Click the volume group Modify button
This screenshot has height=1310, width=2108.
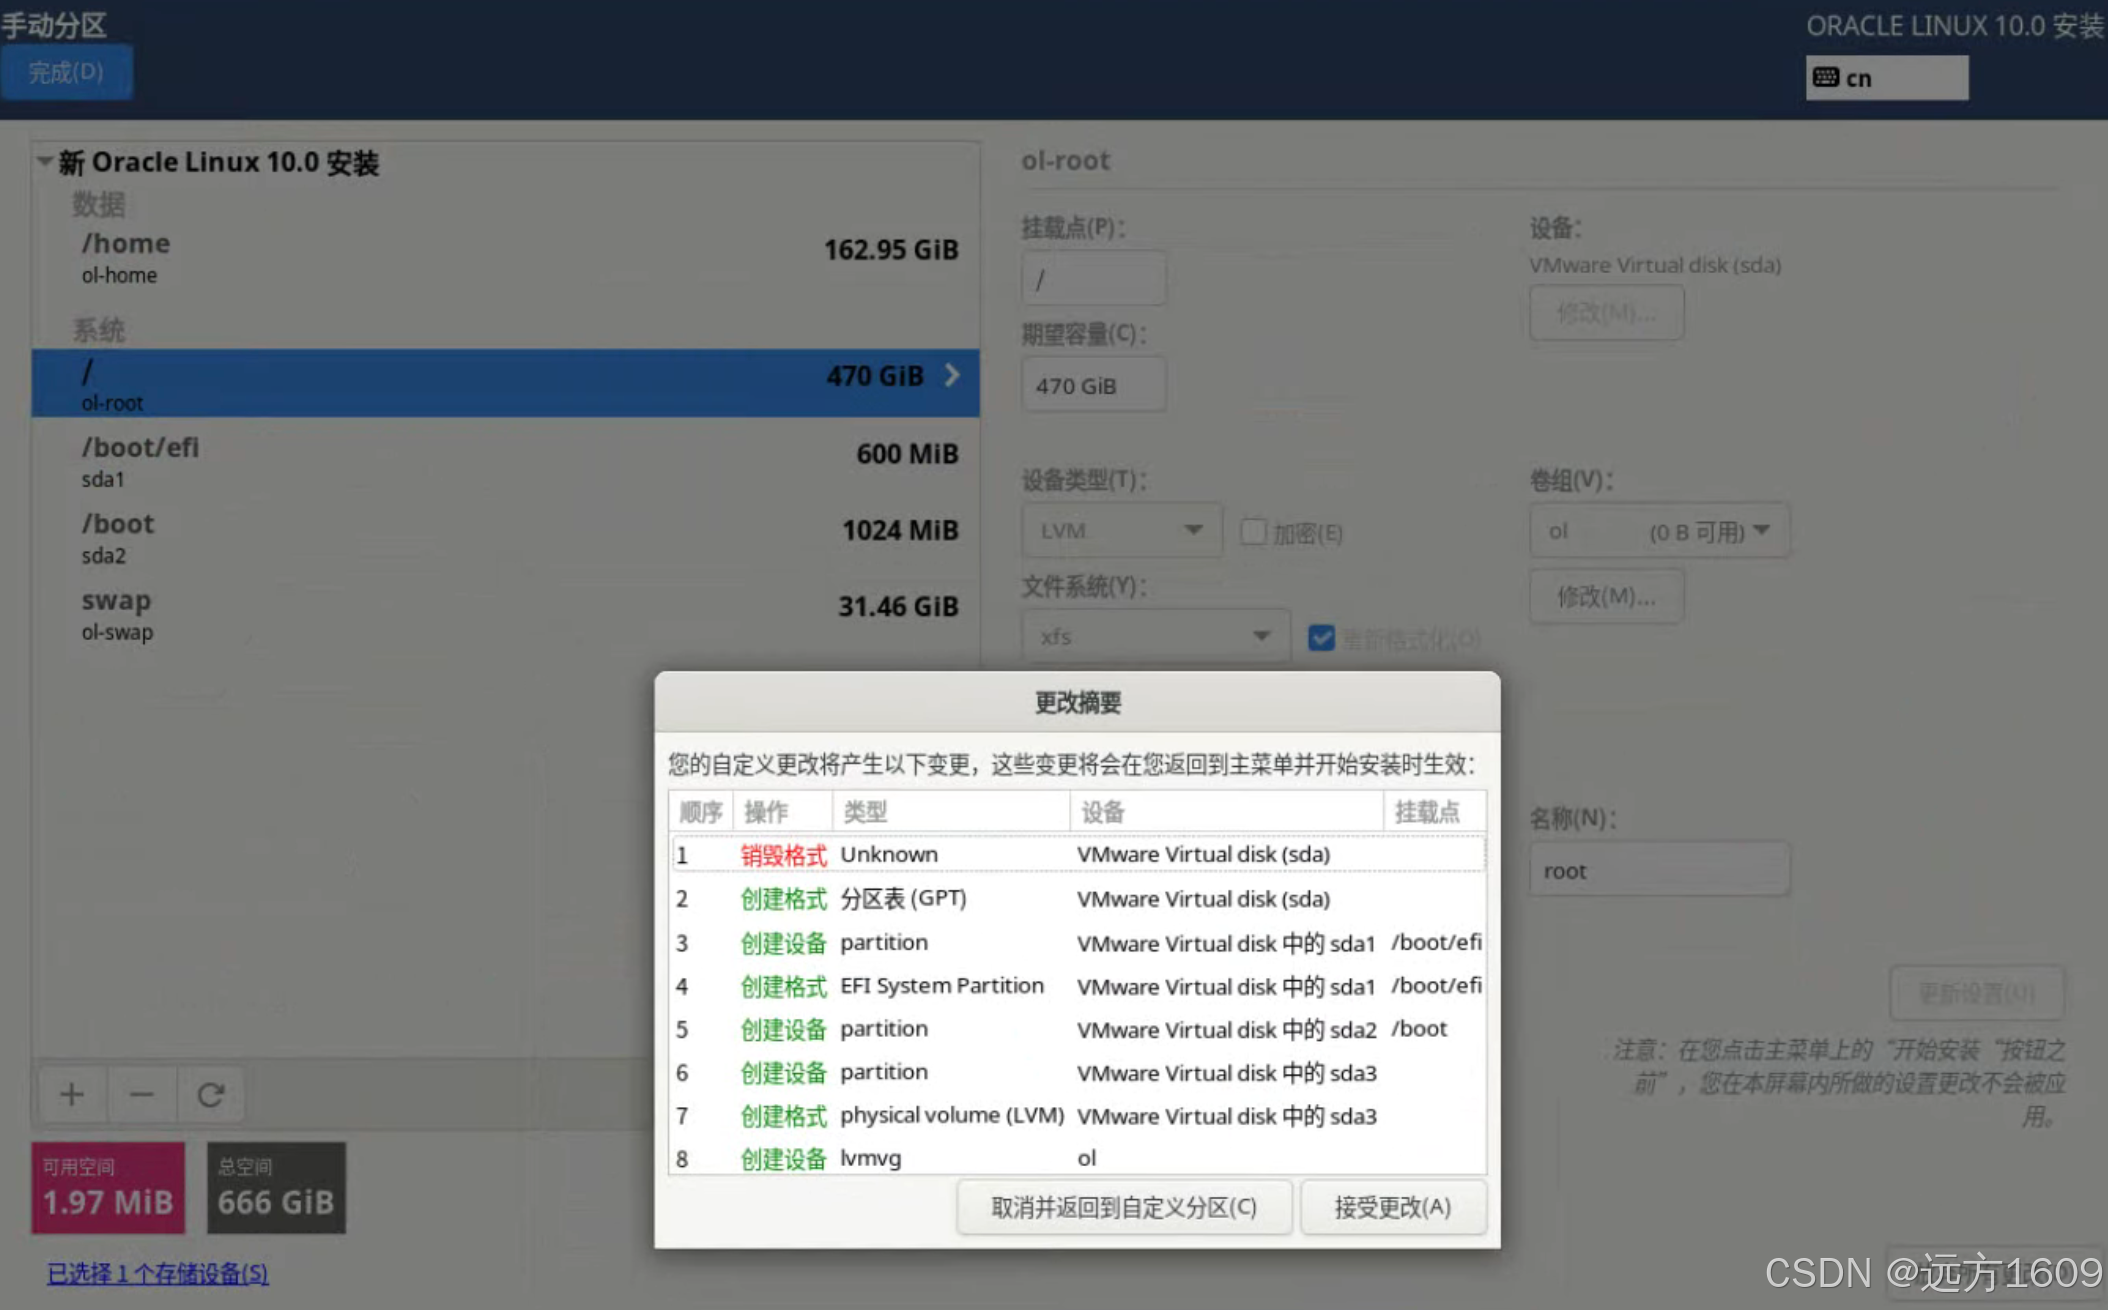point(1606,597)
